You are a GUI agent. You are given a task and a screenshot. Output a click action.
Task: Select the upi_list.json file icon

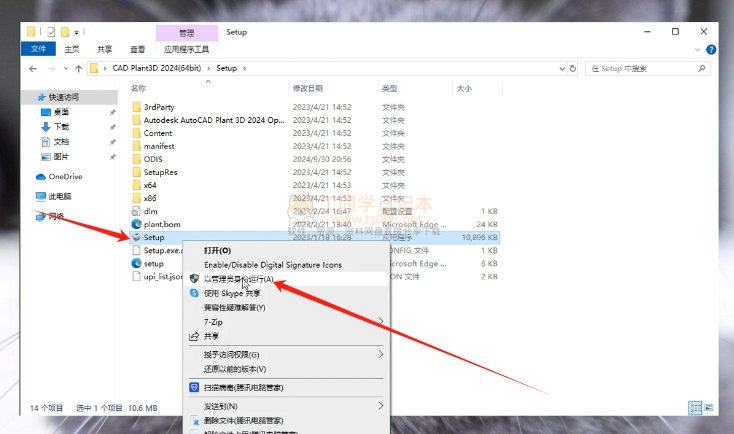(136, 277)
